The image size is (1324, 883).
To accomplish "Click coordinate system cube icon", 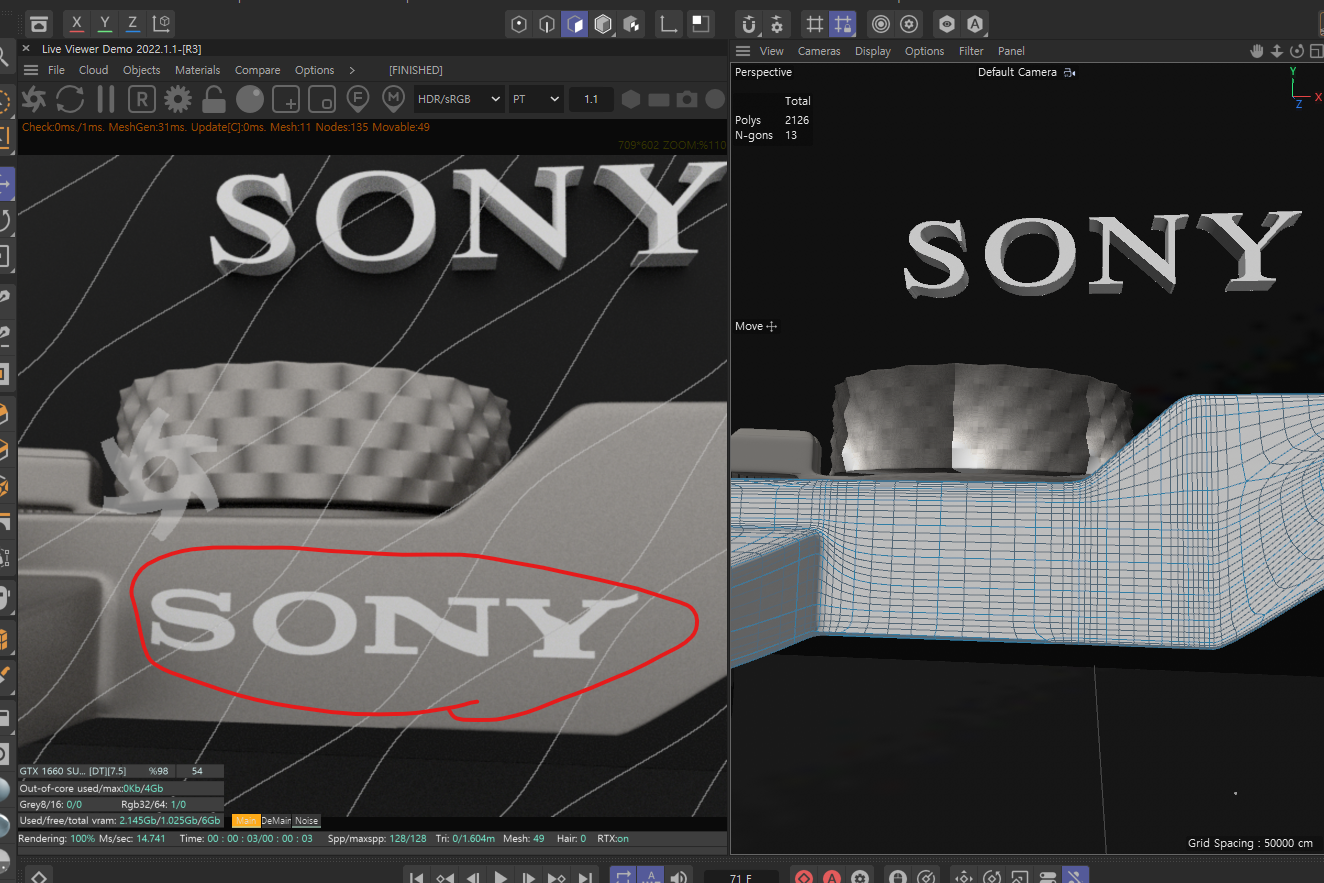I will click(x=162, y=23).
